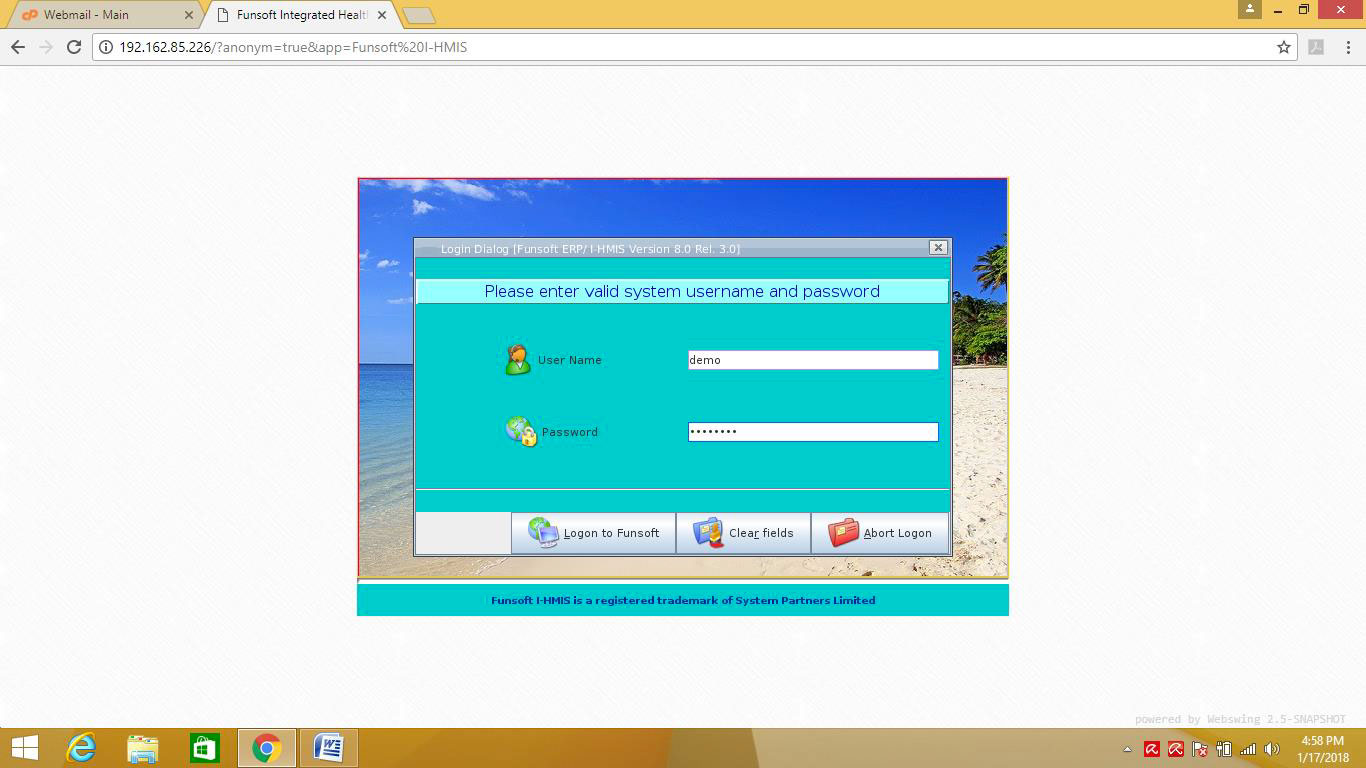The width and height of the screenshot is (1366, 768).
Task: Open File Explorer from the taskbar
Action: [143, 748]
